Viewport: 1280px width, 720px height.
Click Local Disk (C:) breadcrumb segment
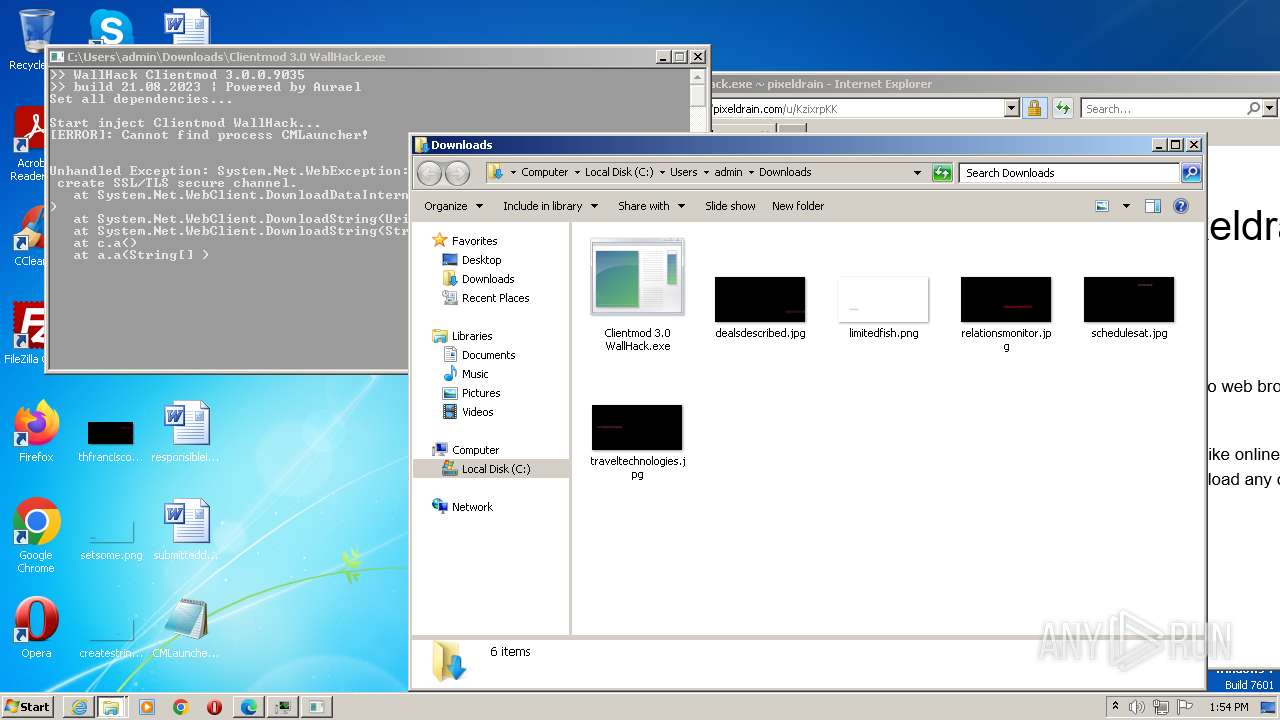[619, 172]
